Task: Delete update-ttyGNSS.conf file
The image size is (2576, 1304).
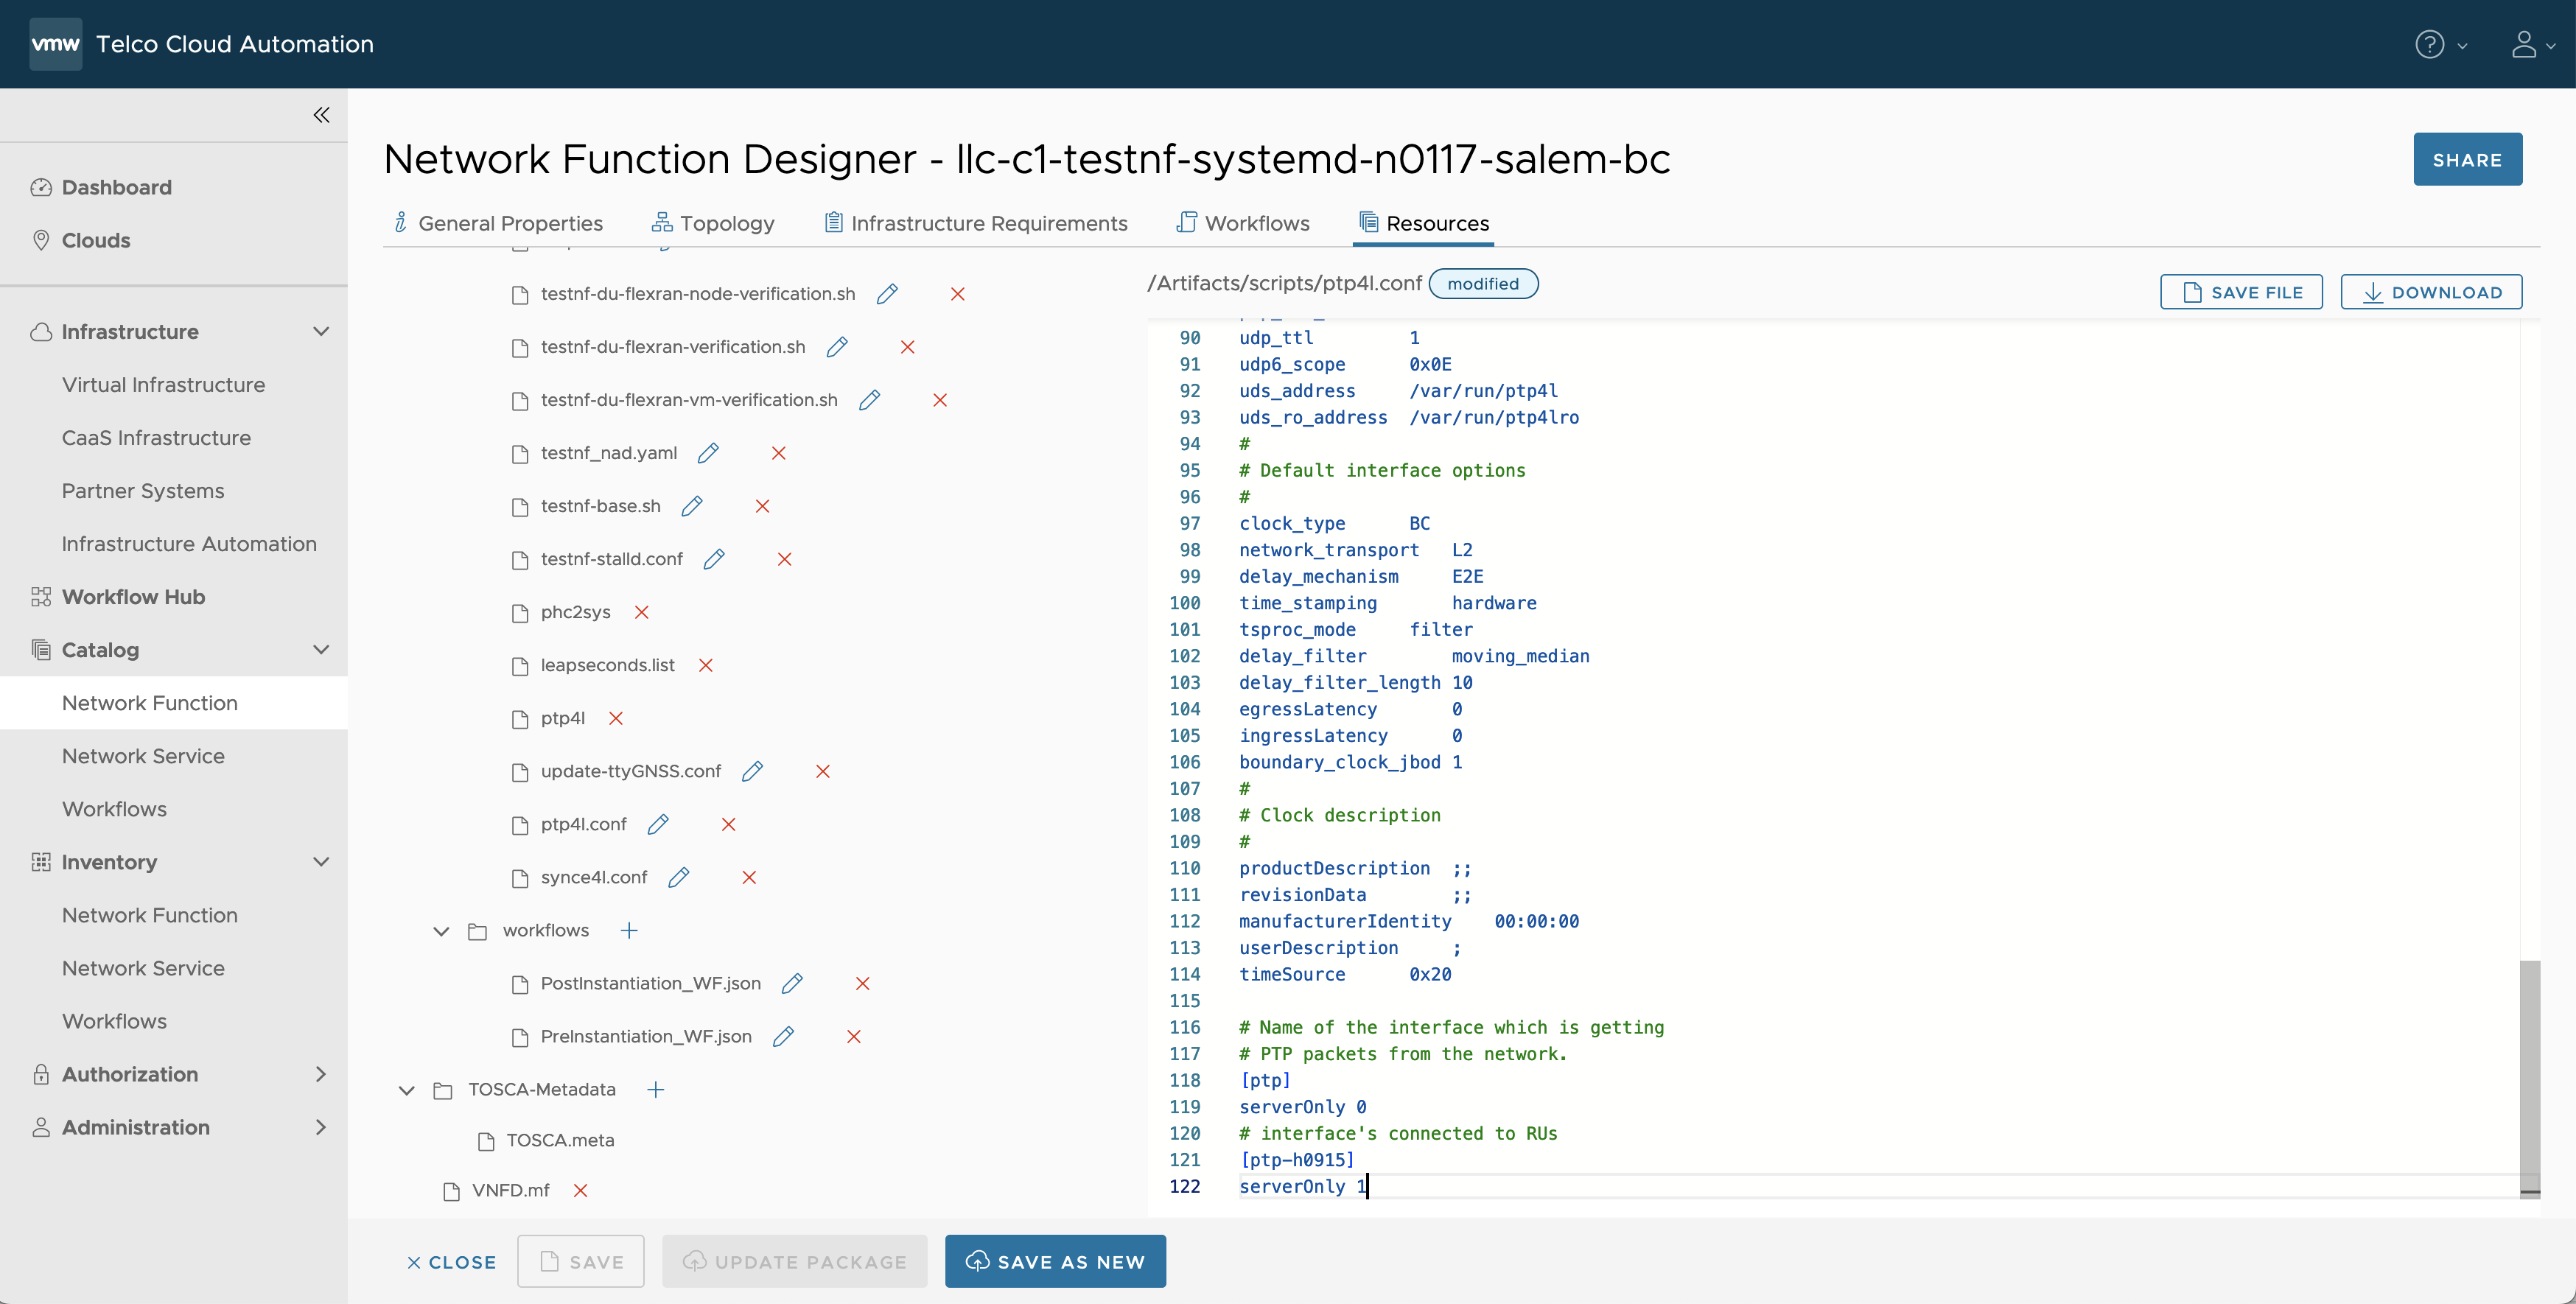Action: tap(822, 771)
